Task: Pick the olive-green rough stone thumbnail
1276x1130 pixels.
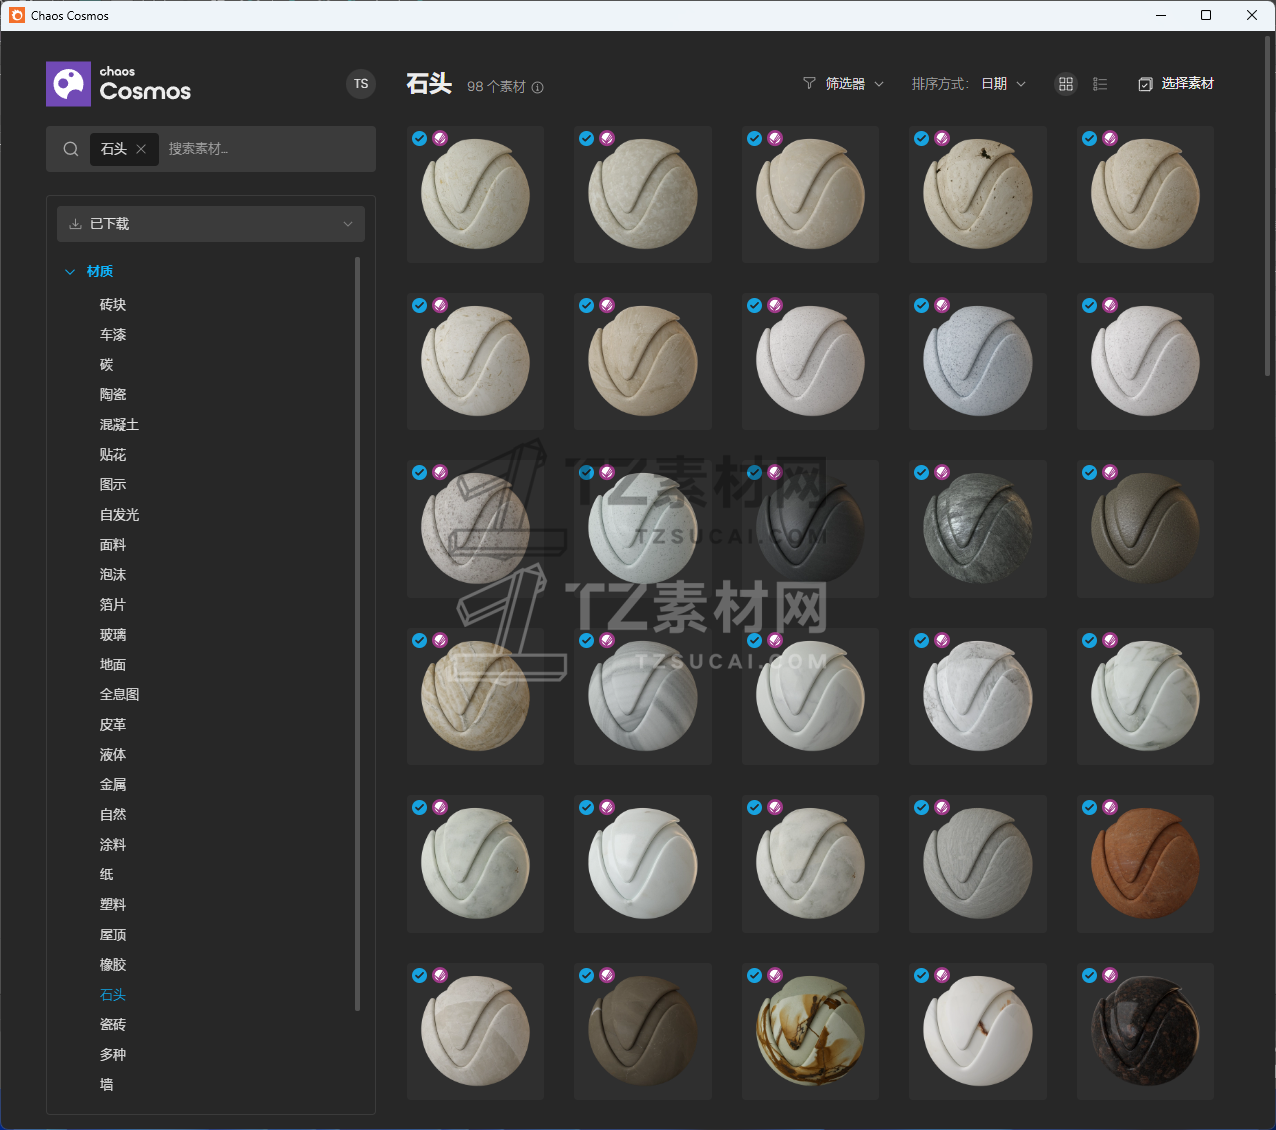Action: (x=1145, y=529)
